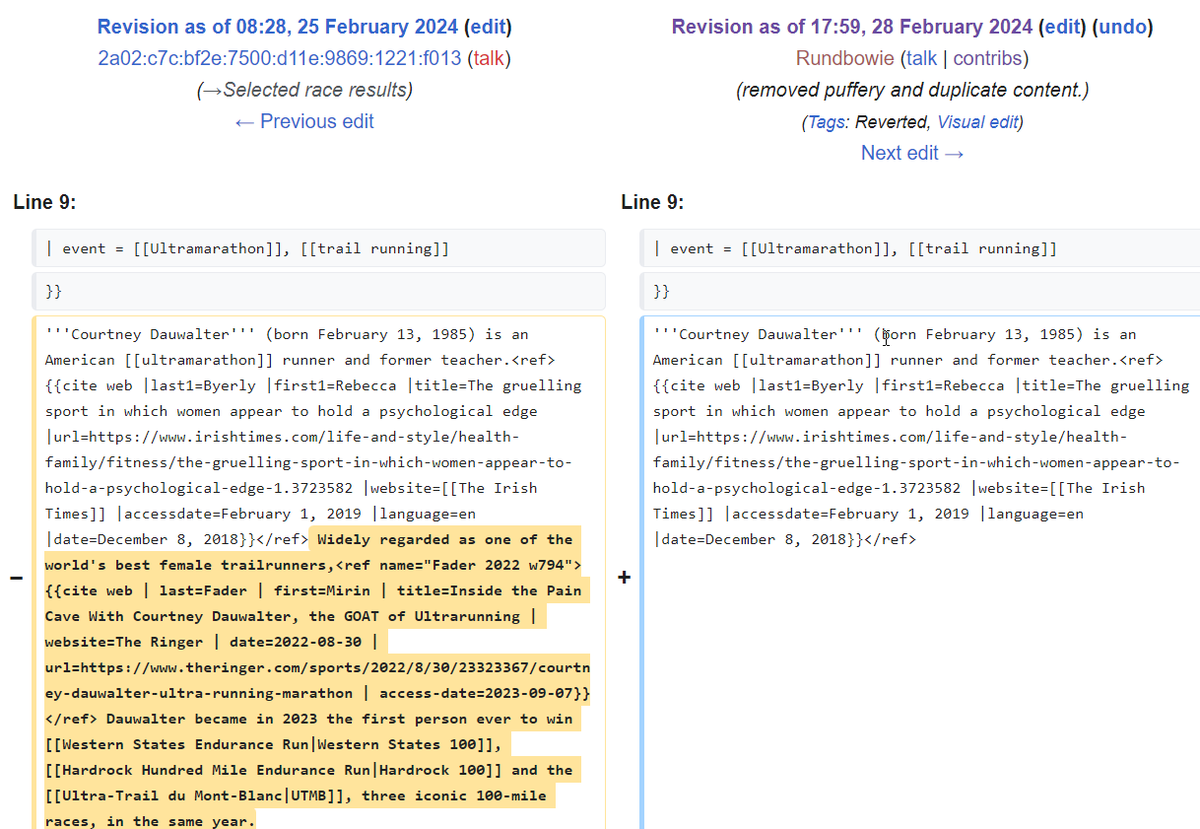
Task: Open Rundbowie's talk page
Action: tap(922, 58)
